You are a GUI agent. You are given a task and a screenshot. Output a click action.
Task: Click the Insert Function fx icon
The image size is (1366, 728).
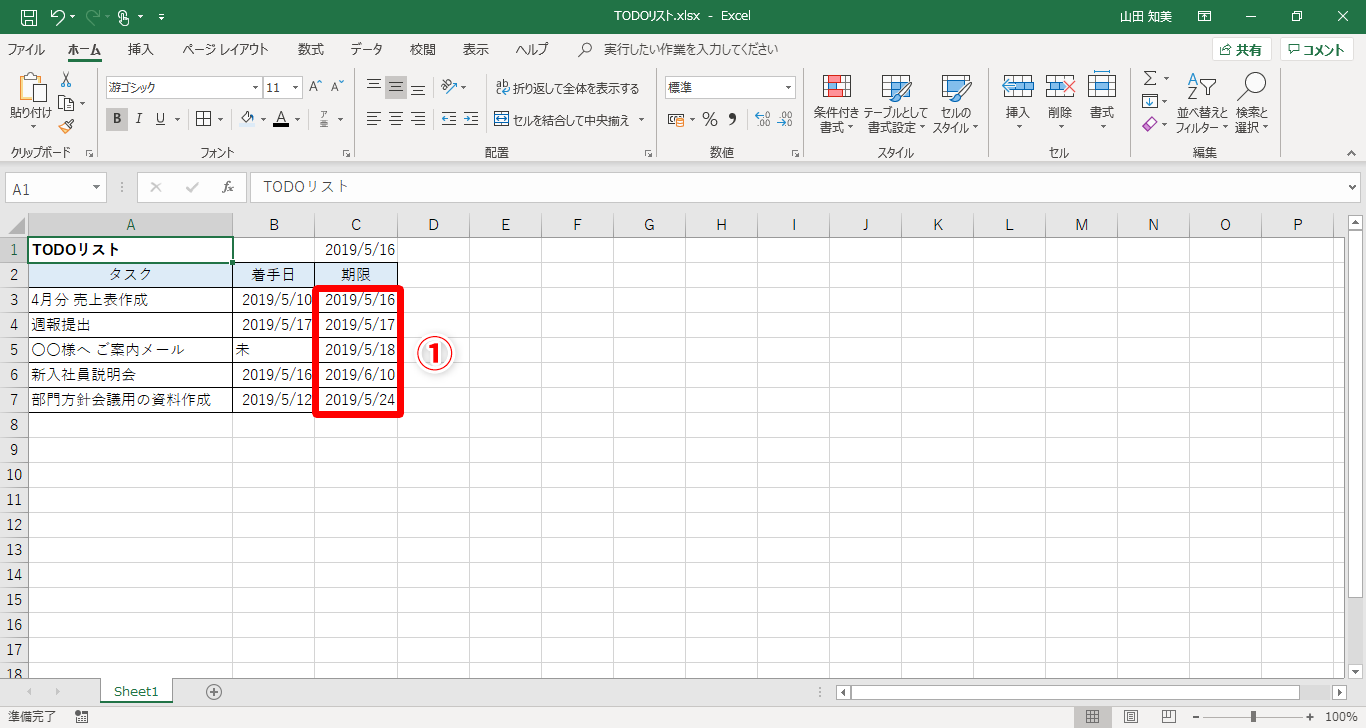(x=228, y=187)
